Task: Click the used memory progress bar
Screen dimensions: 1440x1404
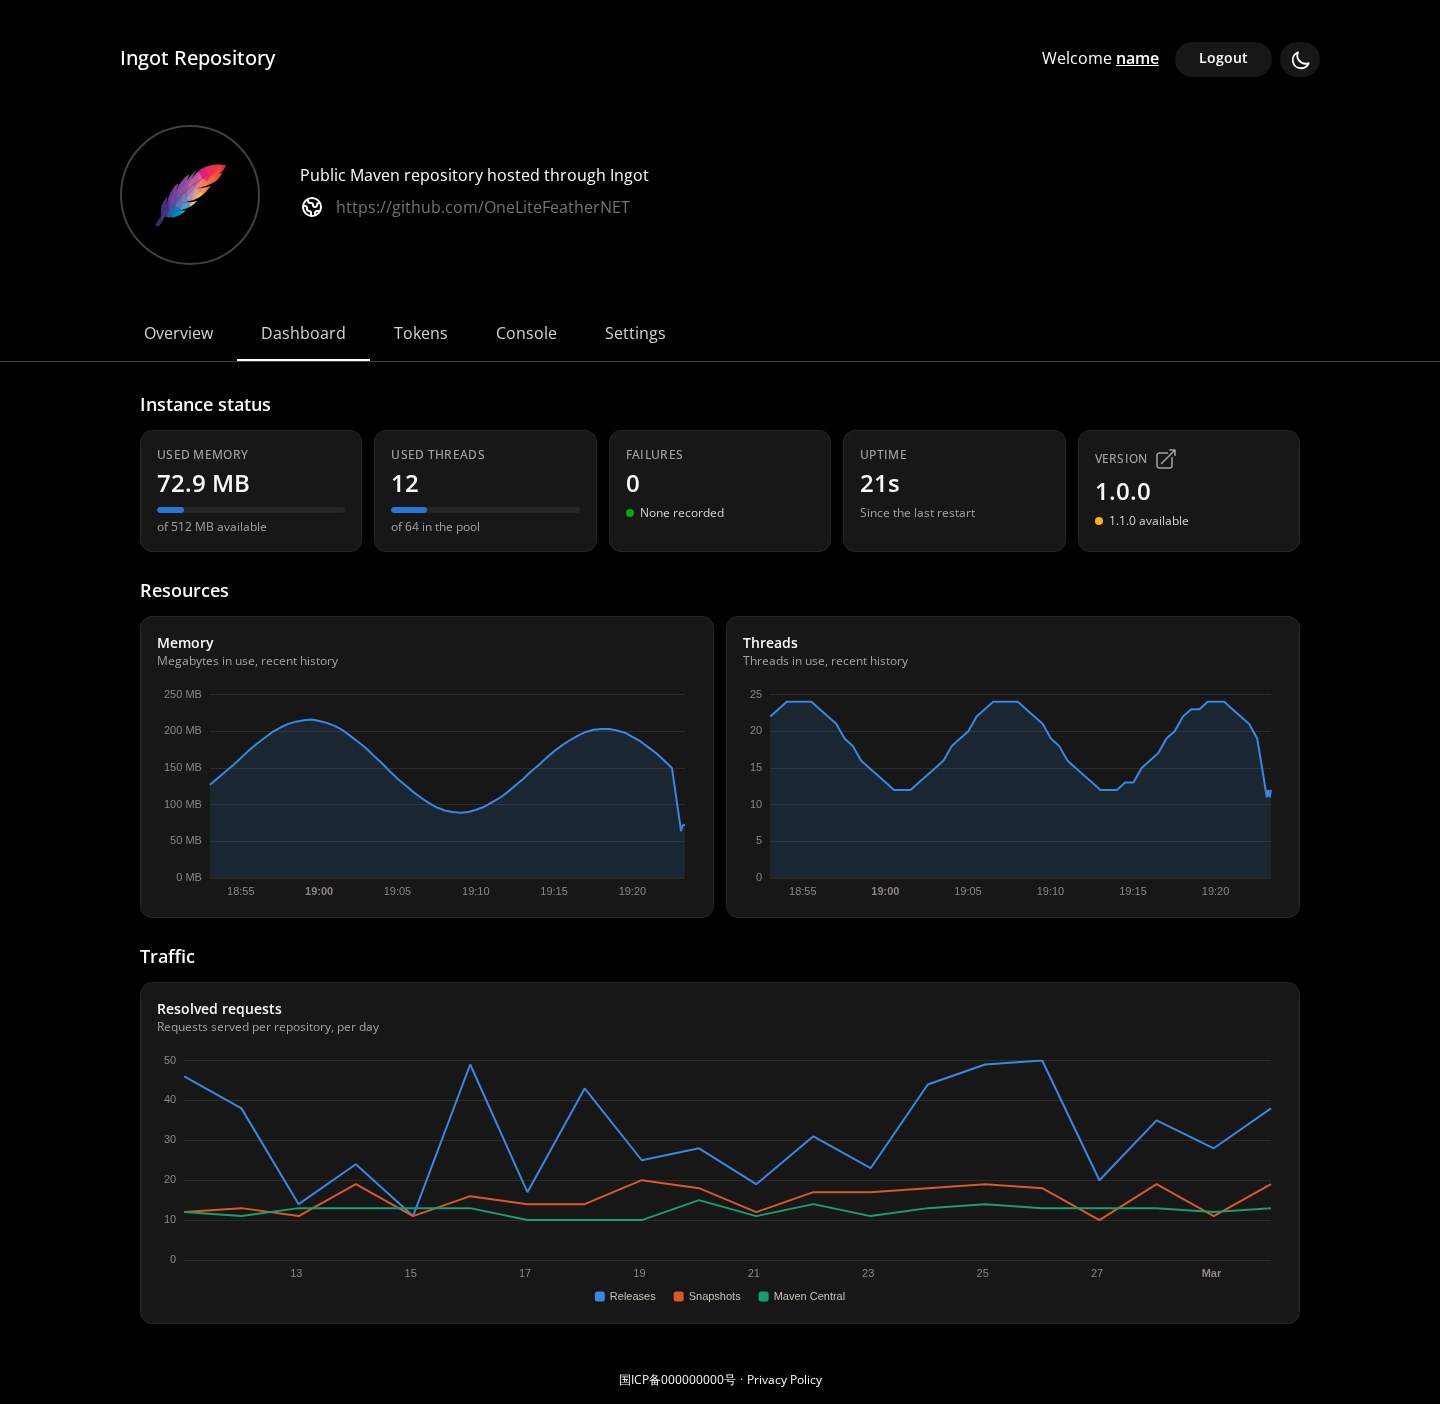Action: [251, 510]
